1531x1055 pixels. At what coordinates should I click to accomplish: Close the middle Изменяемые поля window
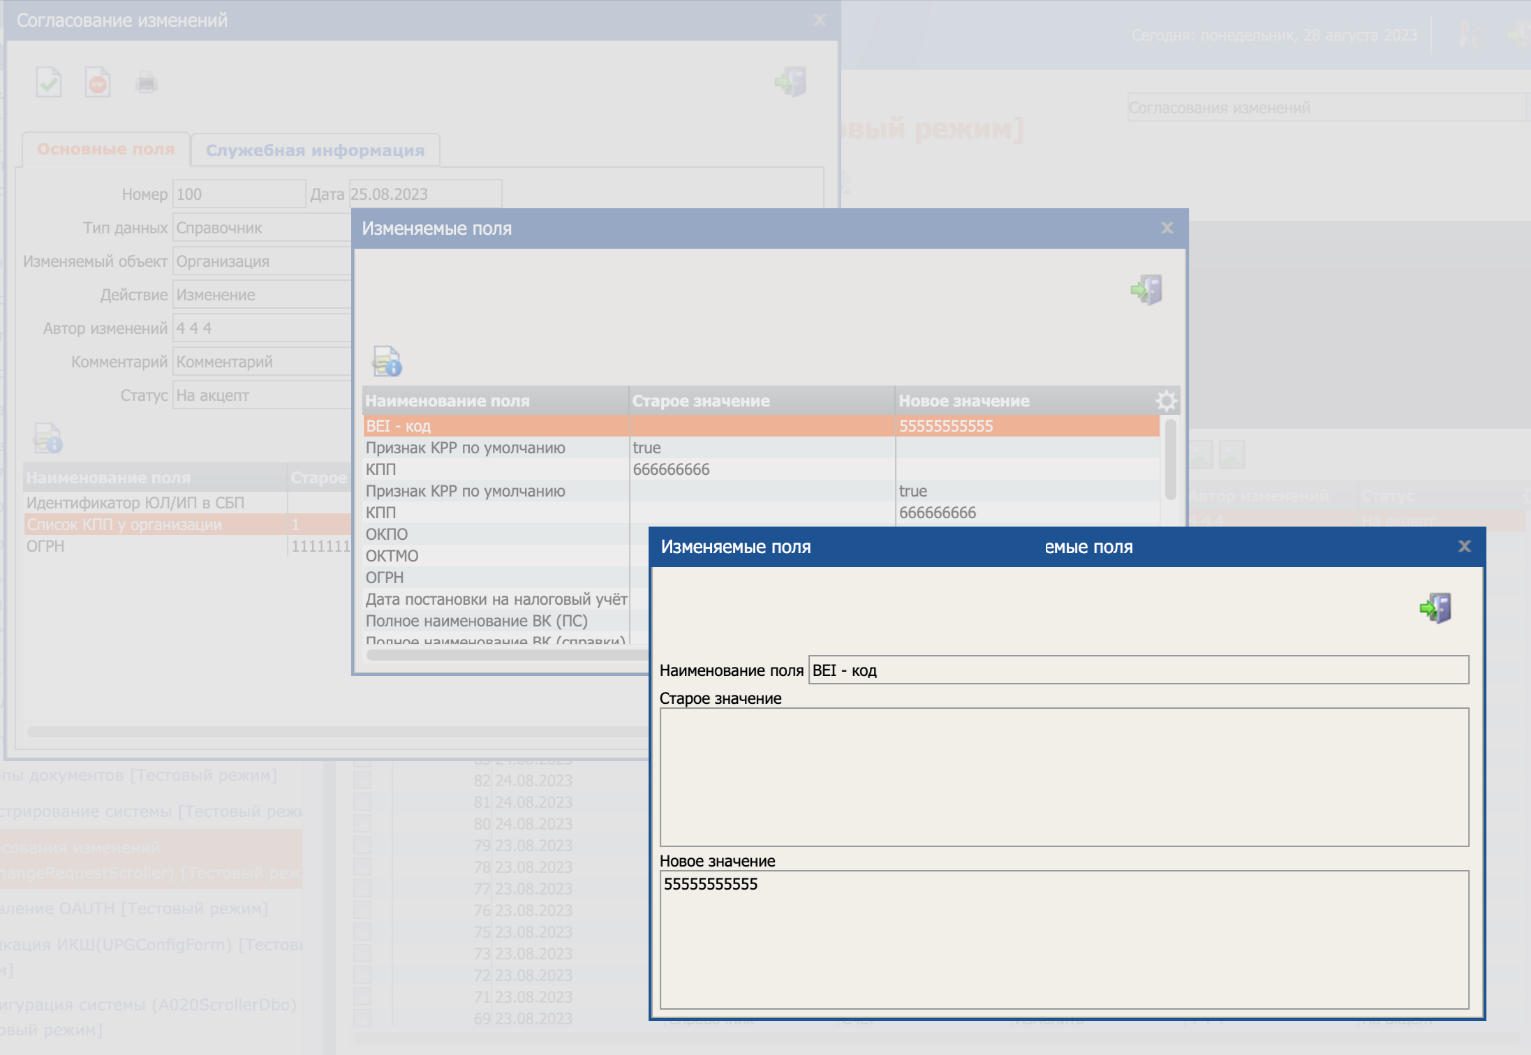click(1167, 228)
